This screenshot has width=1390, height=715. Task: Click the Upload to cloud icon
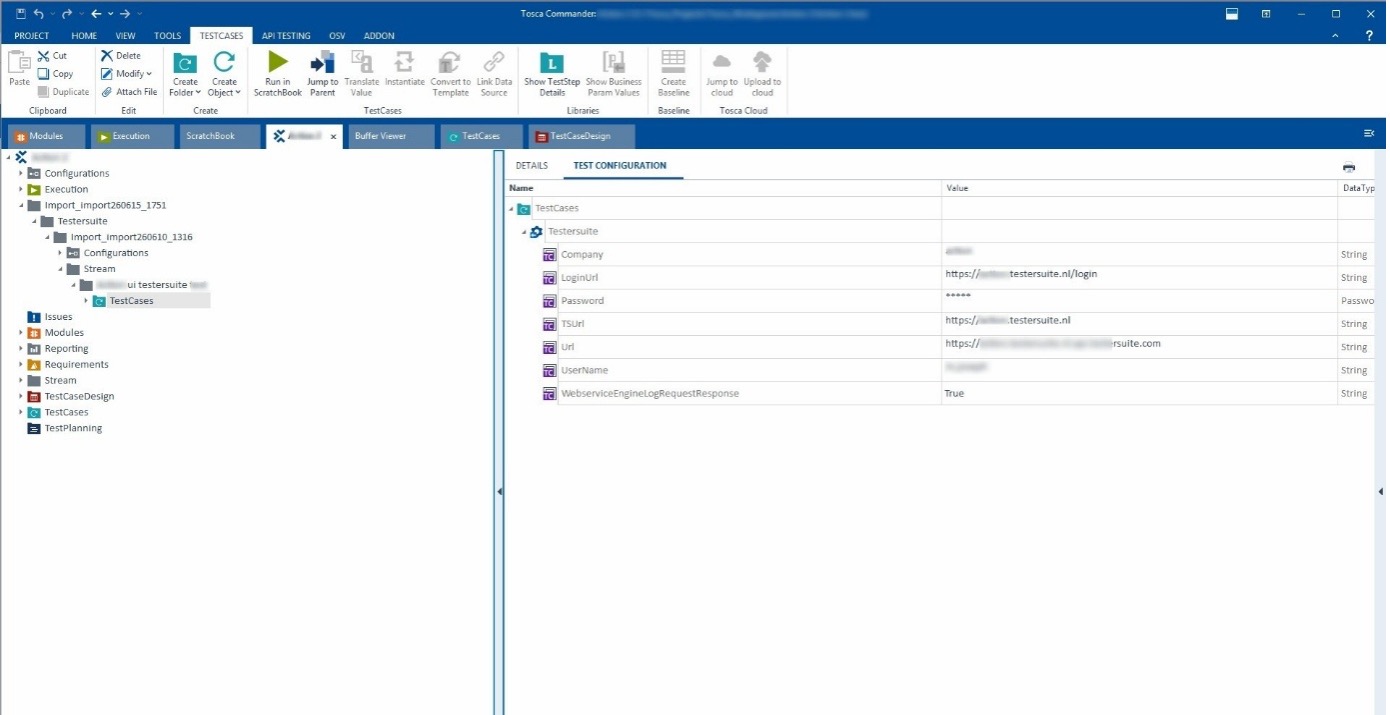tap(762, 62)
